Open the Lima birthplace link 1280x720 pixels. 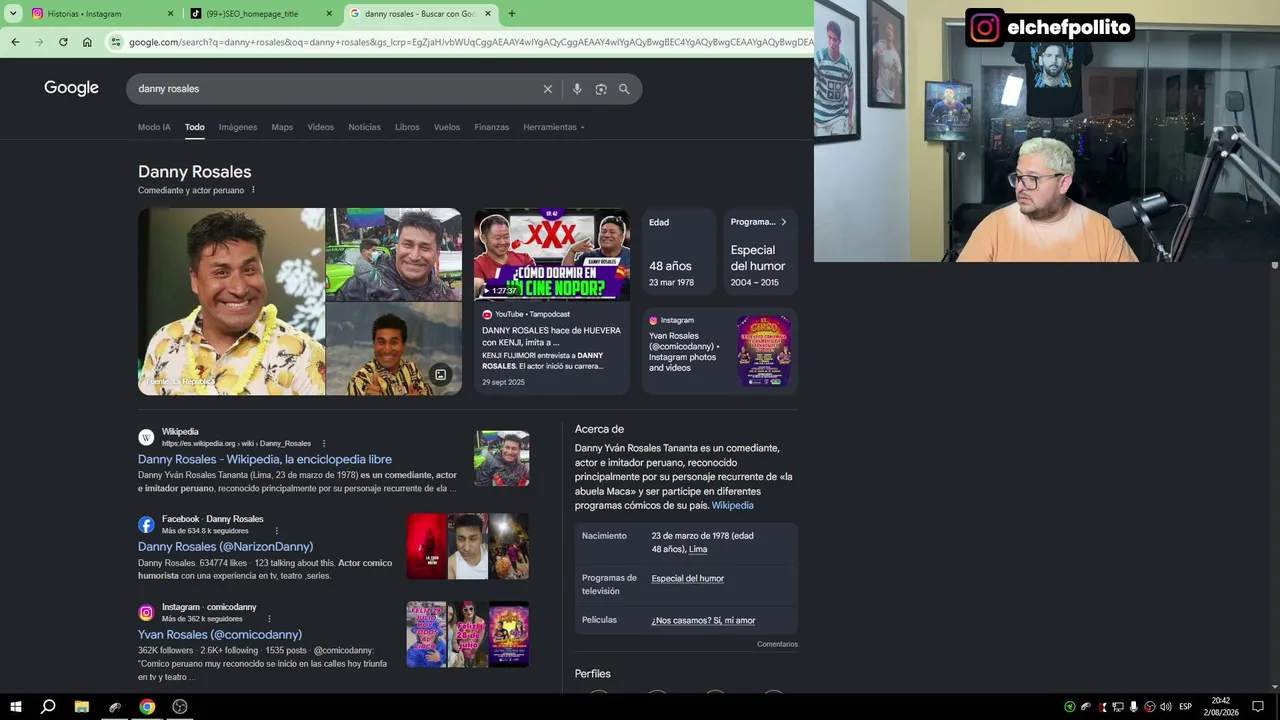pyautogui.click(x=698, y=549)
